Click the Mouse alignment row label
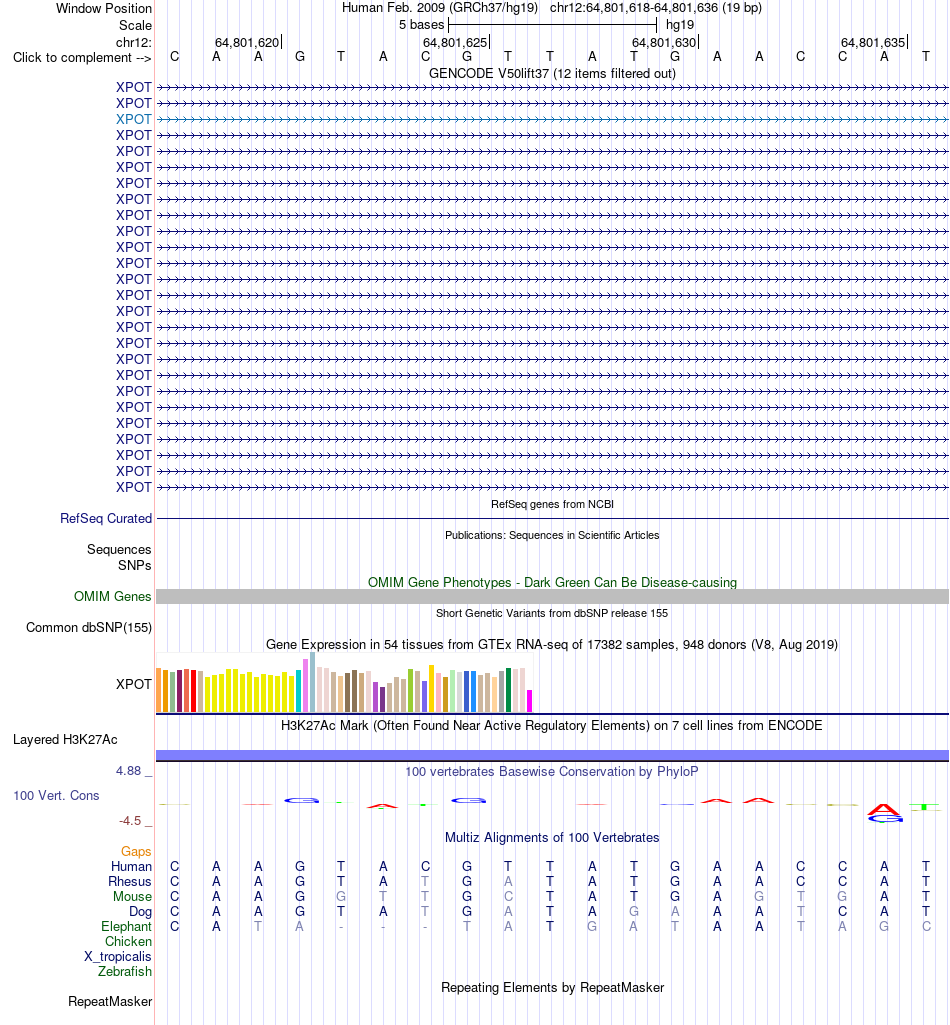This screenshot has height=1025, width=950. pyautogui.click(x=132, y=896)
